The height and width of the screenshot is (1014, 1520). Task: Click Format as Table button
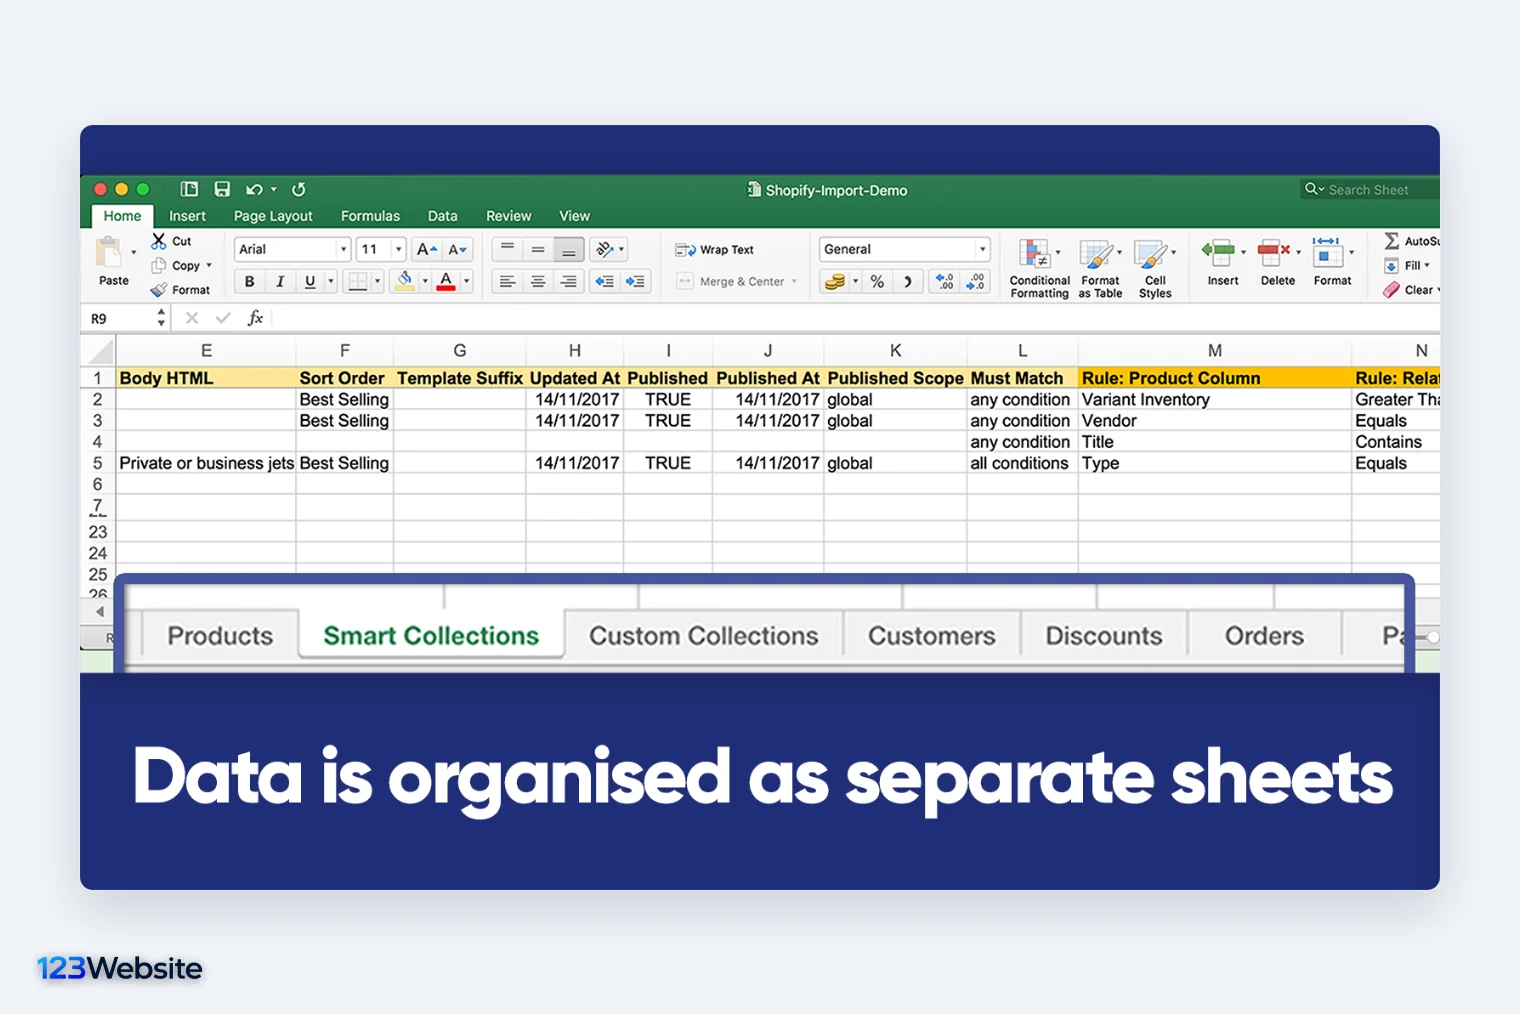coord(1100,268)
